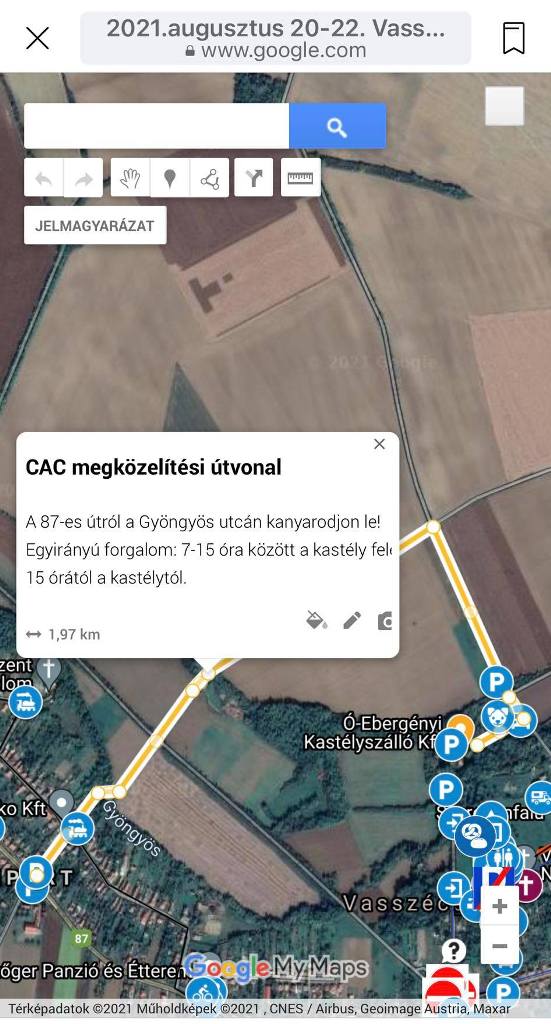Image resolution: width=551 pixels, height=1024 pixels.
Task: Click the pencil edit icon in popup
Action: click(352, 620)
